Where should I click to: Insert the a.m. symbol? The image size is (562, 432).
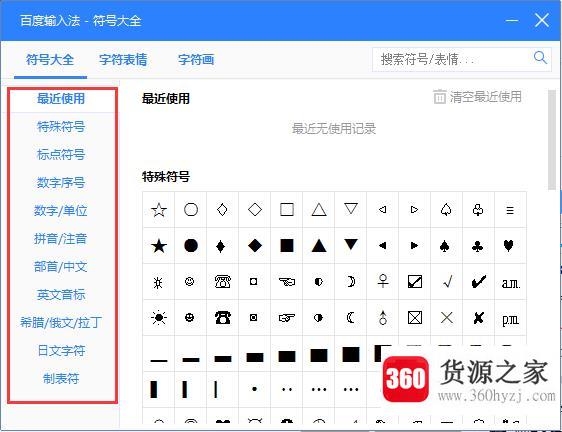click(510, 282)
